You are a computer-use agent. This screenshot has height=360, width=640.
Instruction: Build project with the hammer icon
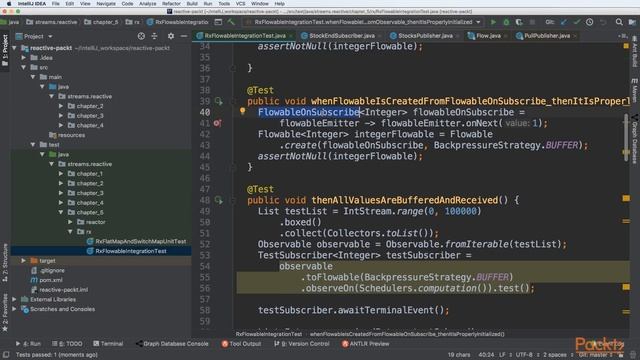click(231, 22)
